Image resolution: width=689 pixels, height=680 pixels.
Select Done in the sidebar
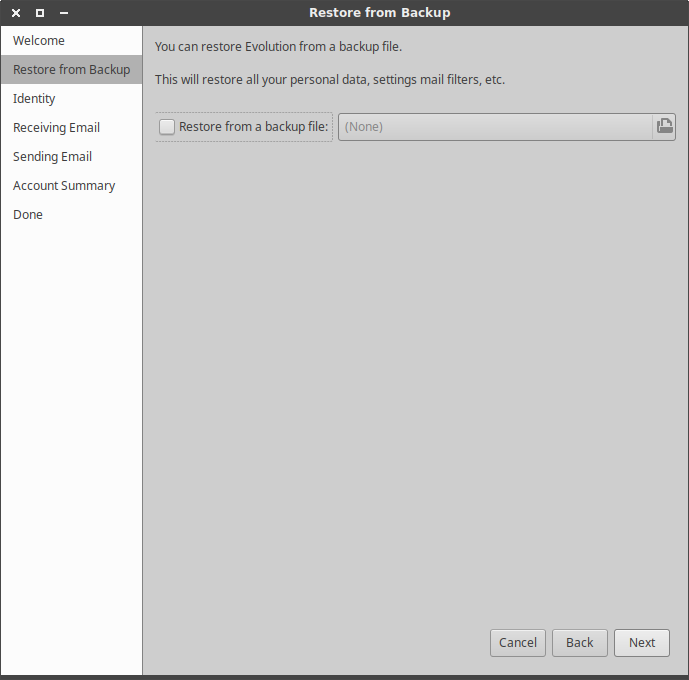click(28, 215)
